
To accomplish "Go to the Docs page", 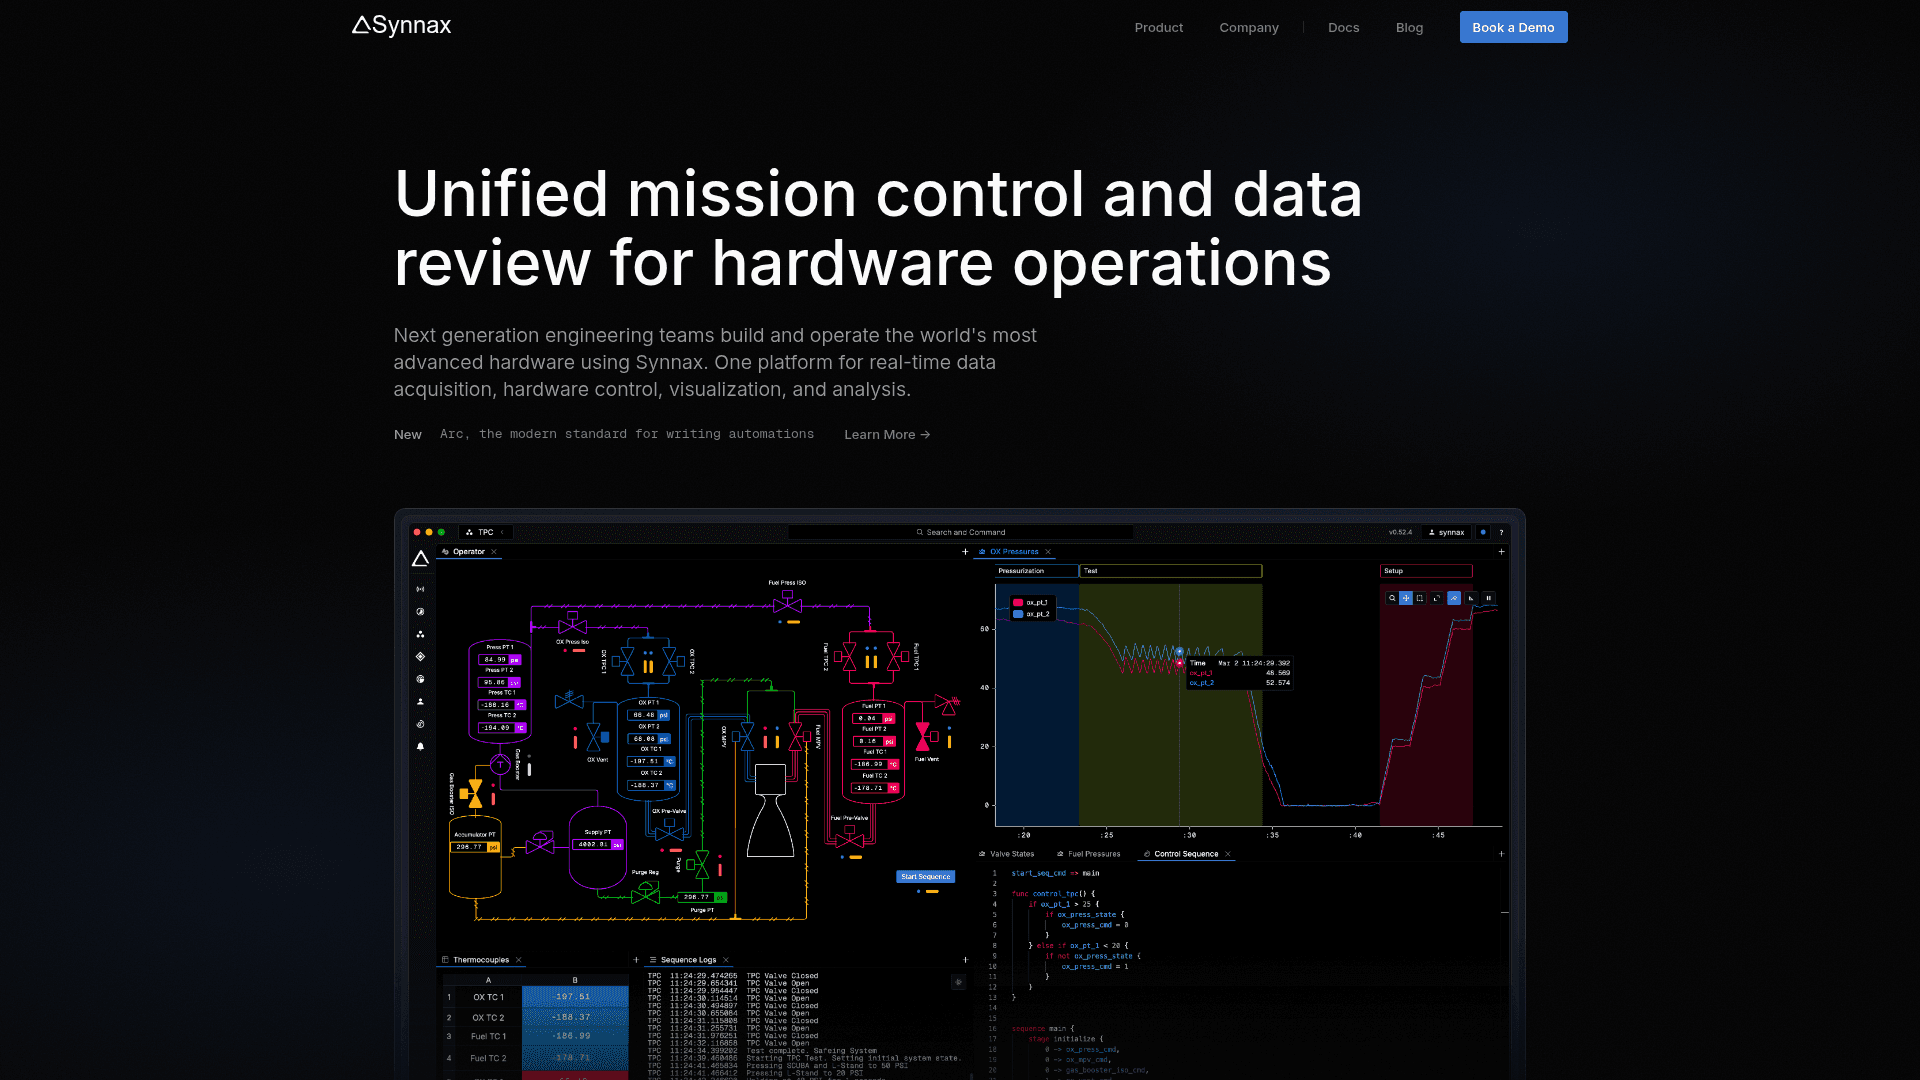I will tap(1343, 28).
